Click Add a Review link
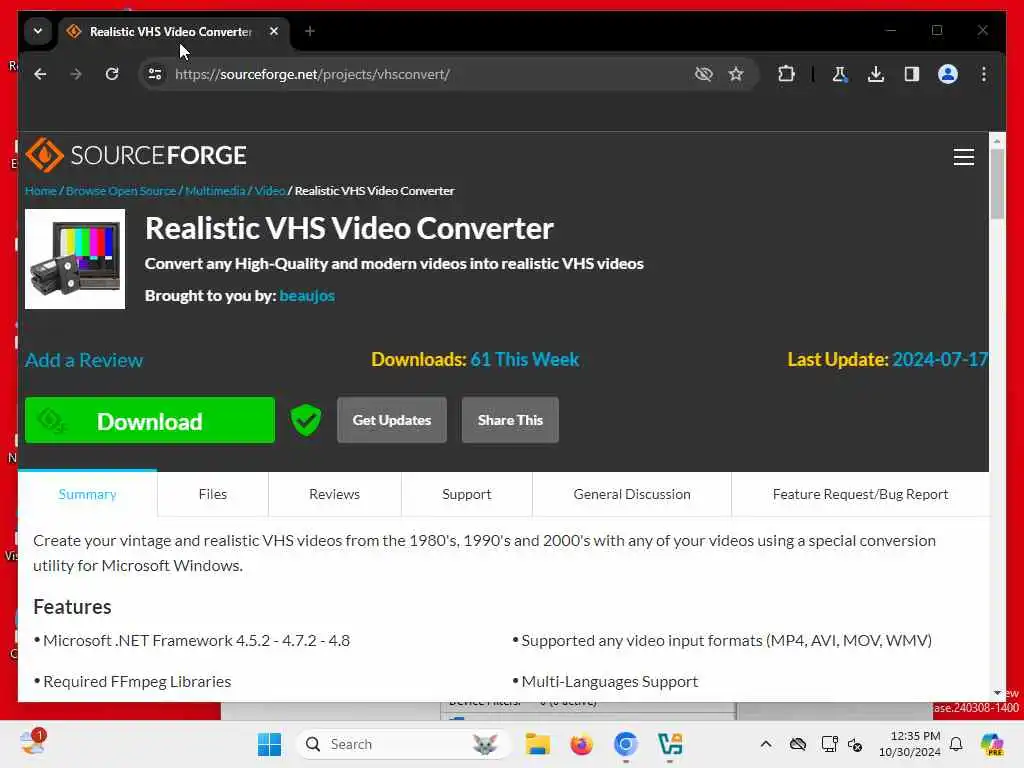The height and width of the screenshot is (768, 1024). 84,360
